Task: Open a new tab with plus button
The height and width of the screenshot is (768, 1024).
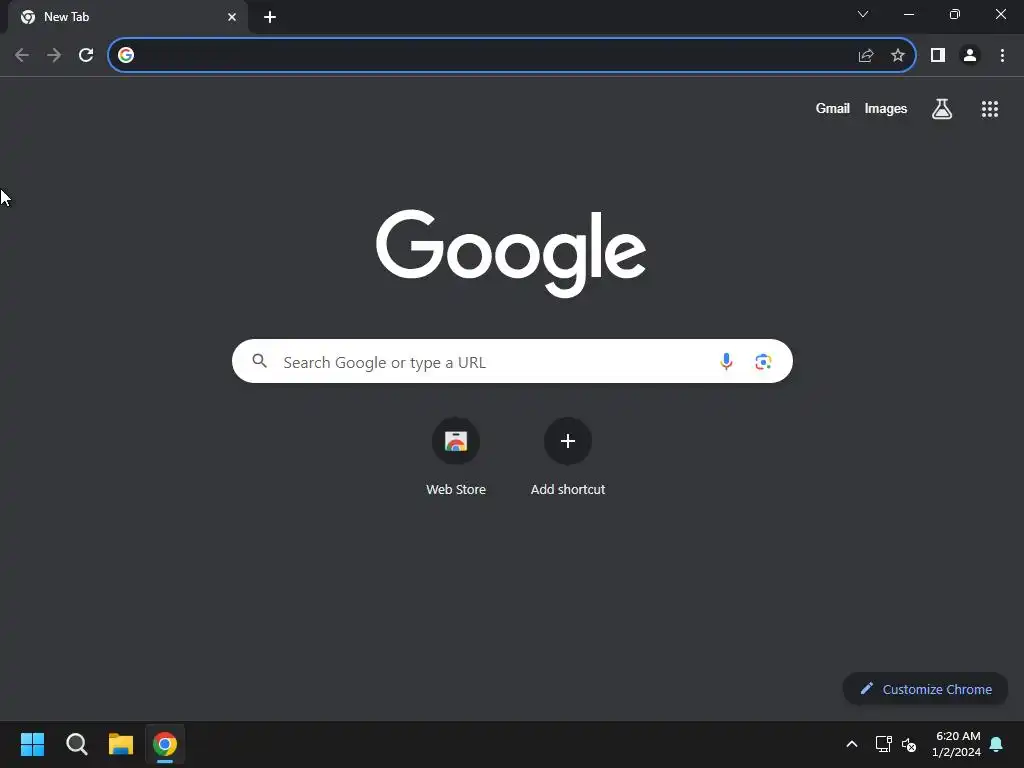Action: pos(270,17)
